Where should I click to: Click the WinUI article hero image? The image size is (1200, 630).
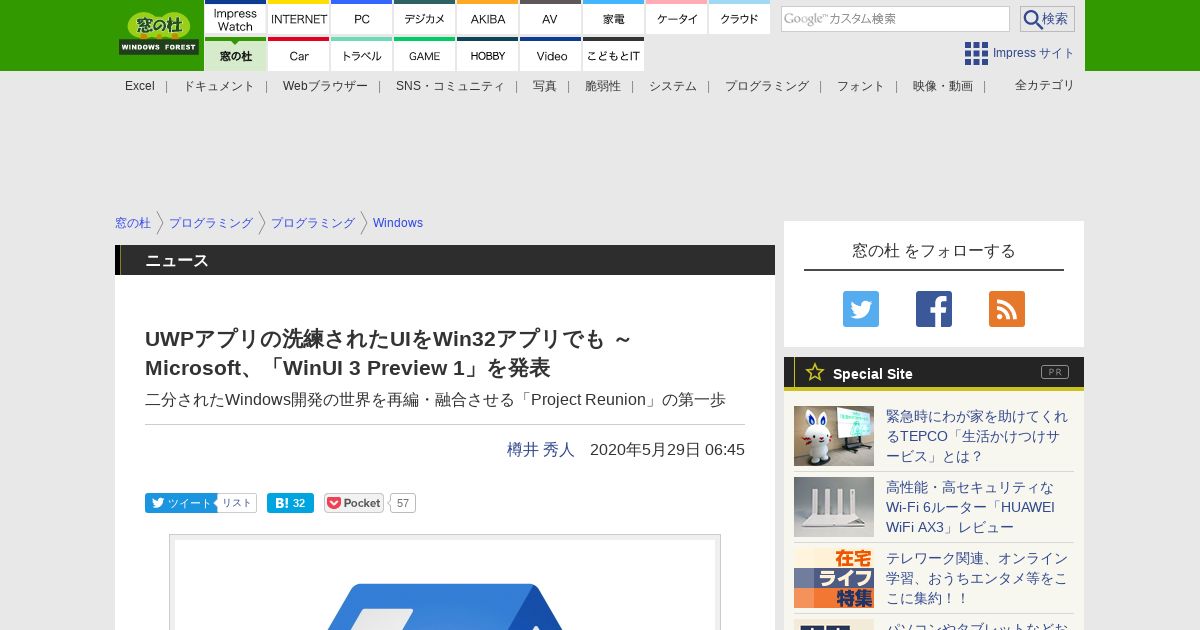point(445,583)
